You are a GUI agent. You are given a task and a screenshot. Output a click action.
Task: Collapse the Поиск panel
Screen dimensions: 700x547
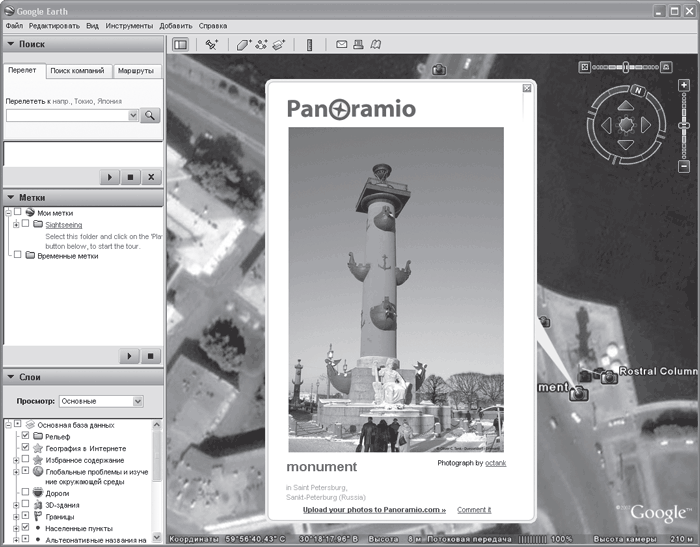11,44
